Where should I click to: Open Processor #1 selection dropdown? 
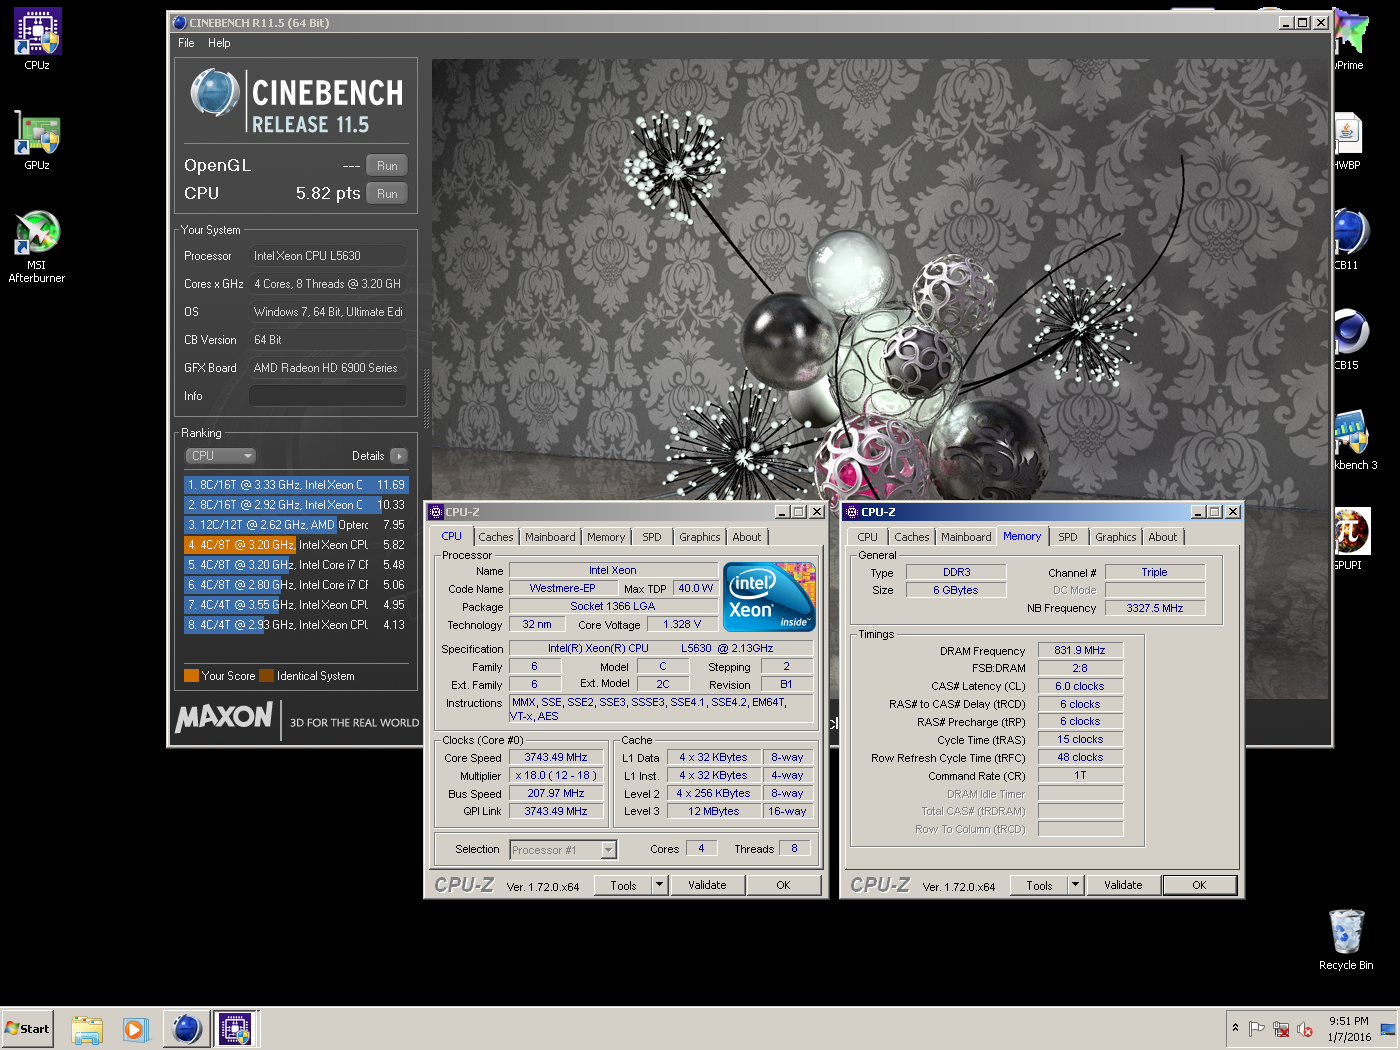click(x=563, y=850)
